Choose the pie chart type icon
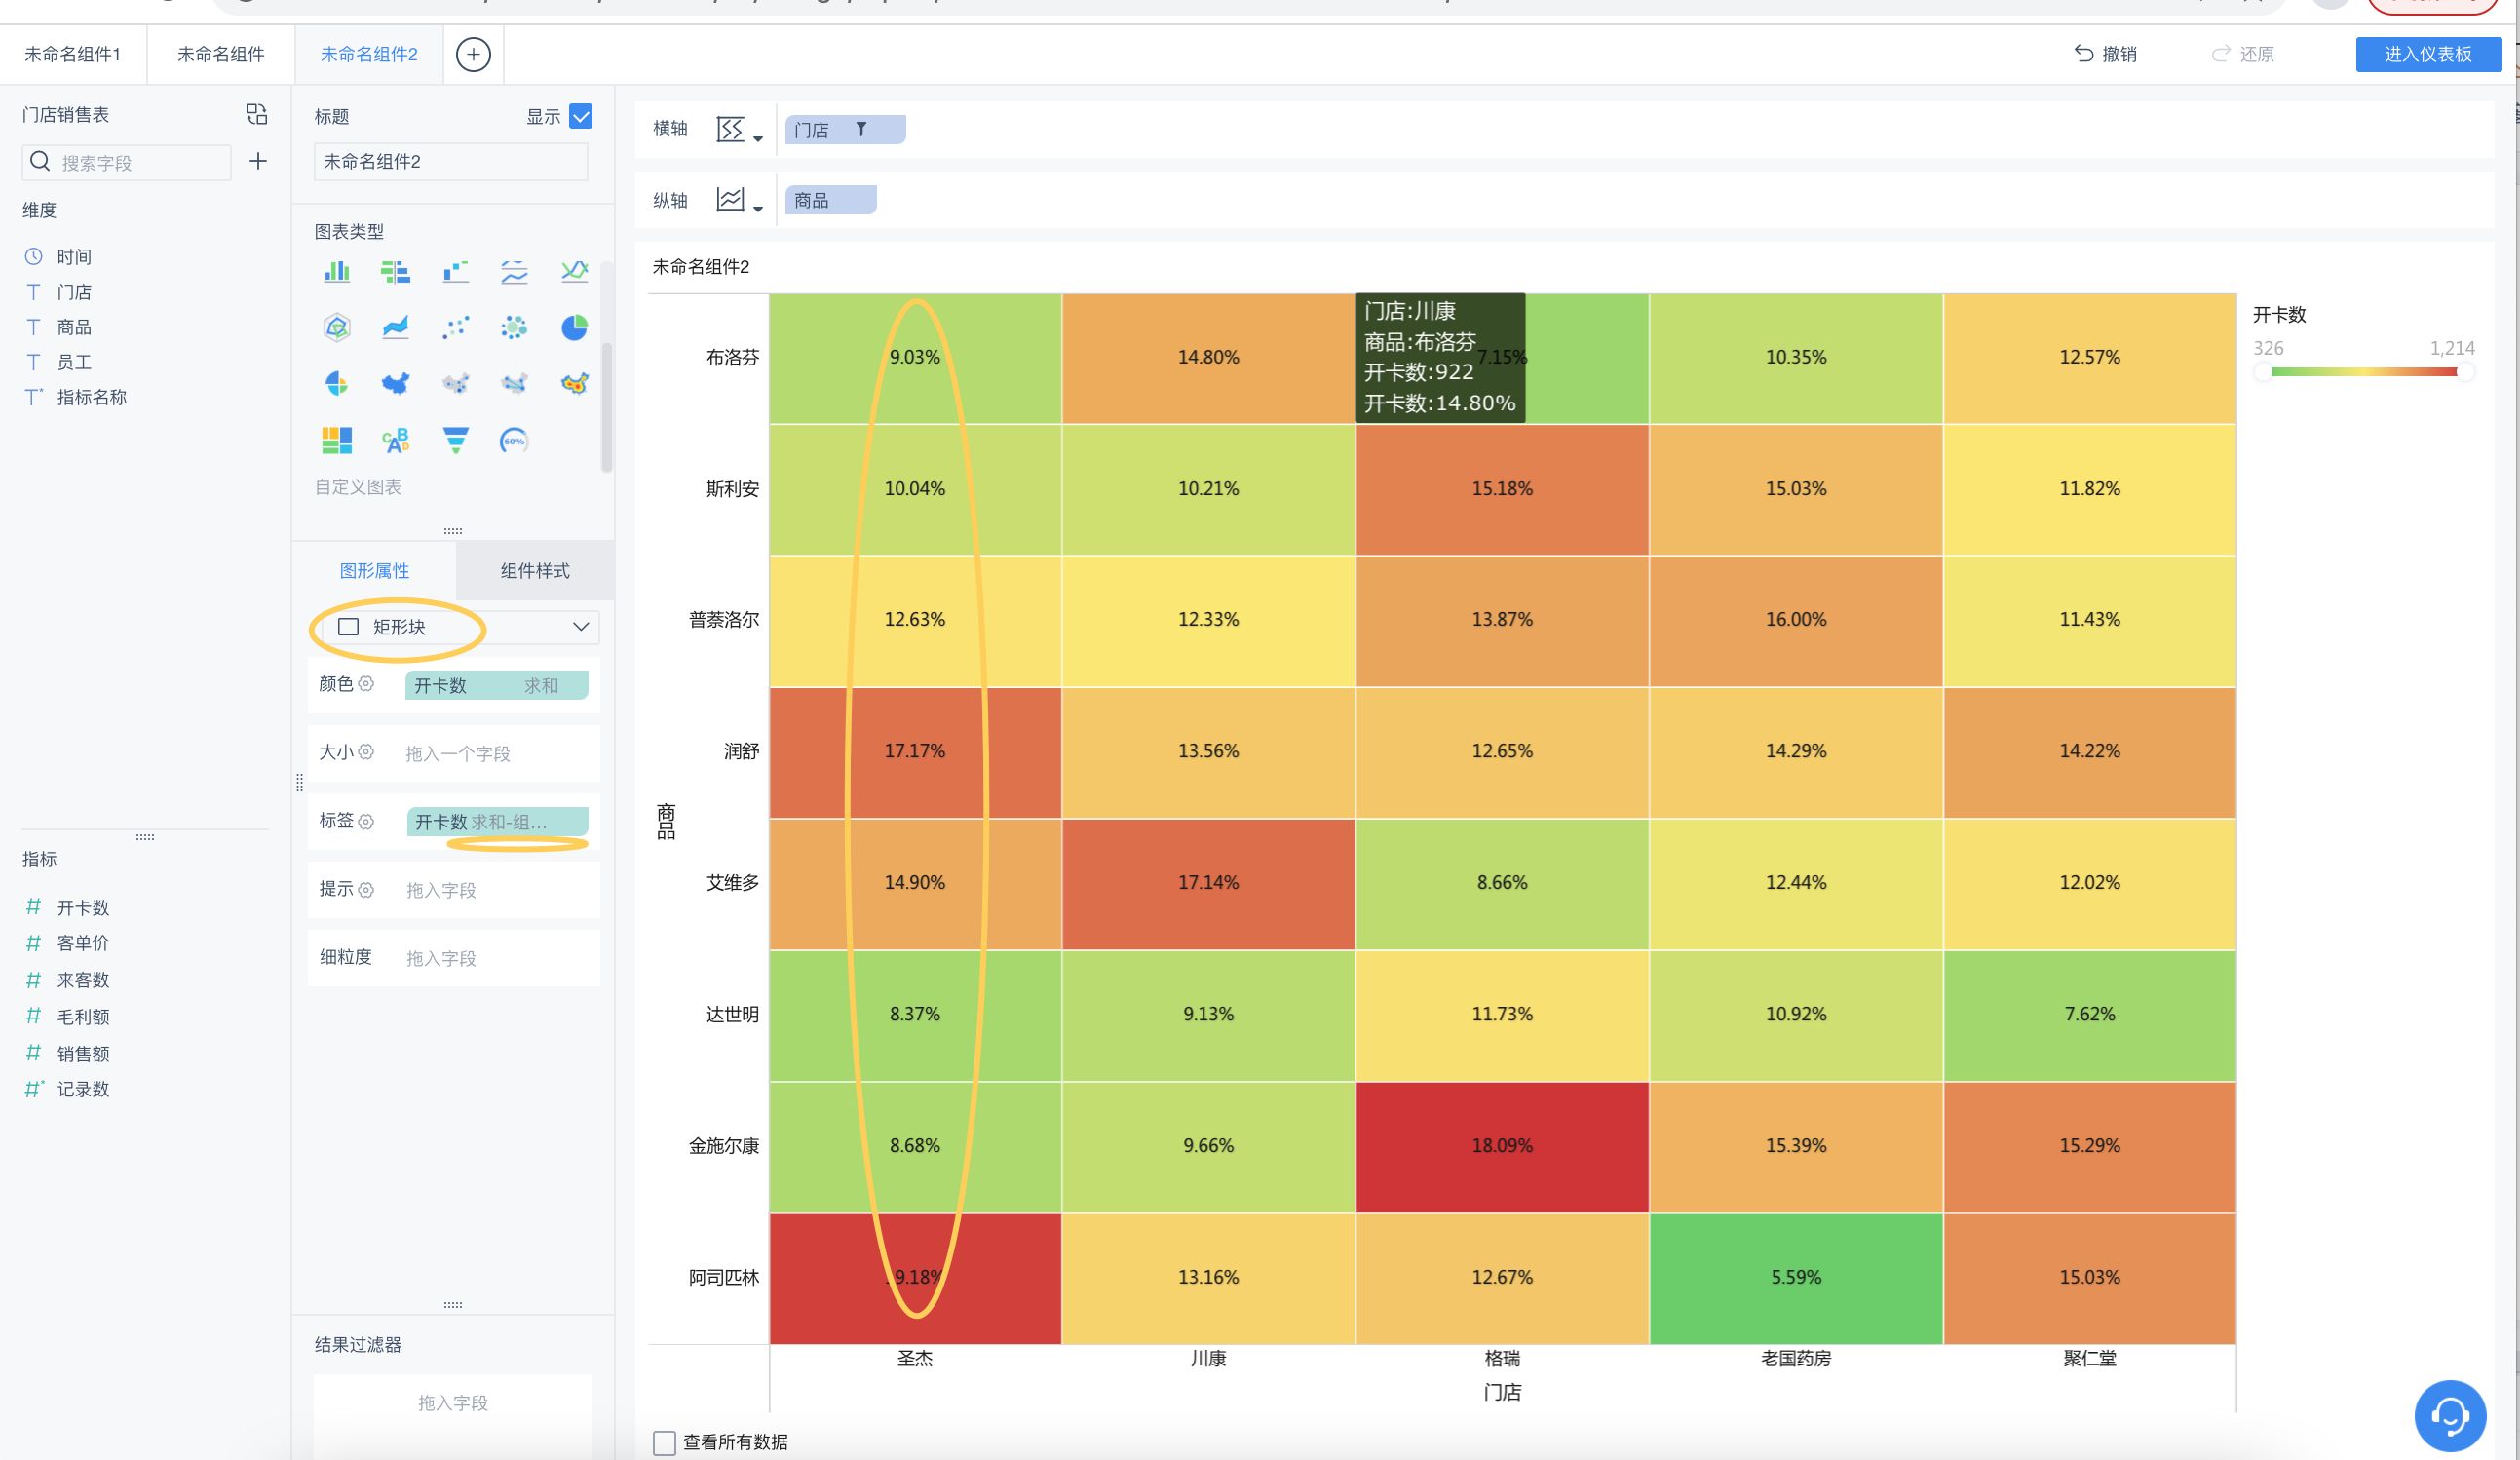Viewport: 2520px width, 1460px height. [x=574, y=327]
